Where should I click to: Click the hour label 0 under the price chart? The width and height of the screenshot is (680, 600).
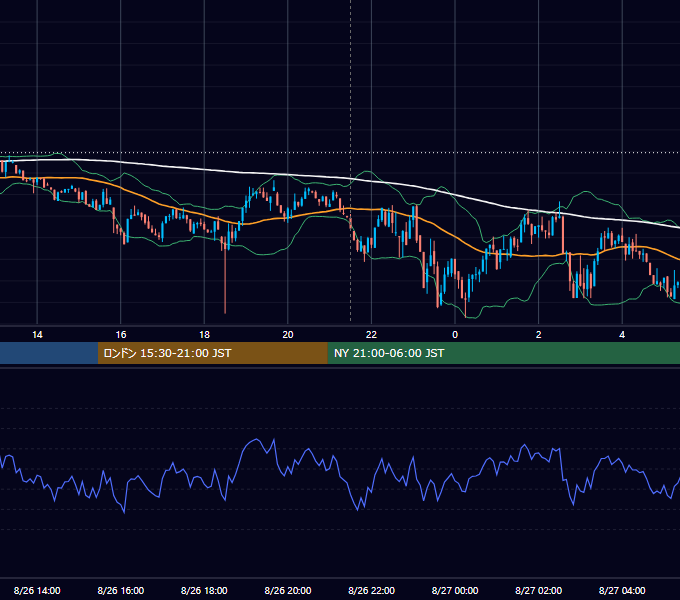click(455, 334)
